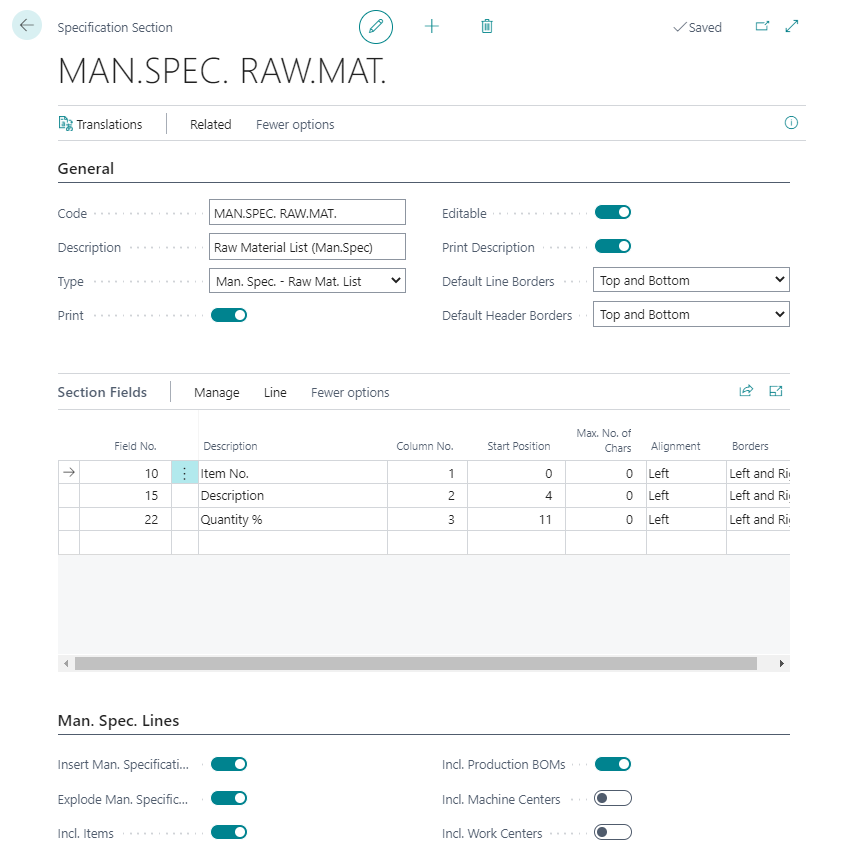Click Alignment 'Left' in Quantity % row
The image size is (863, 863).
pos(686,520)
